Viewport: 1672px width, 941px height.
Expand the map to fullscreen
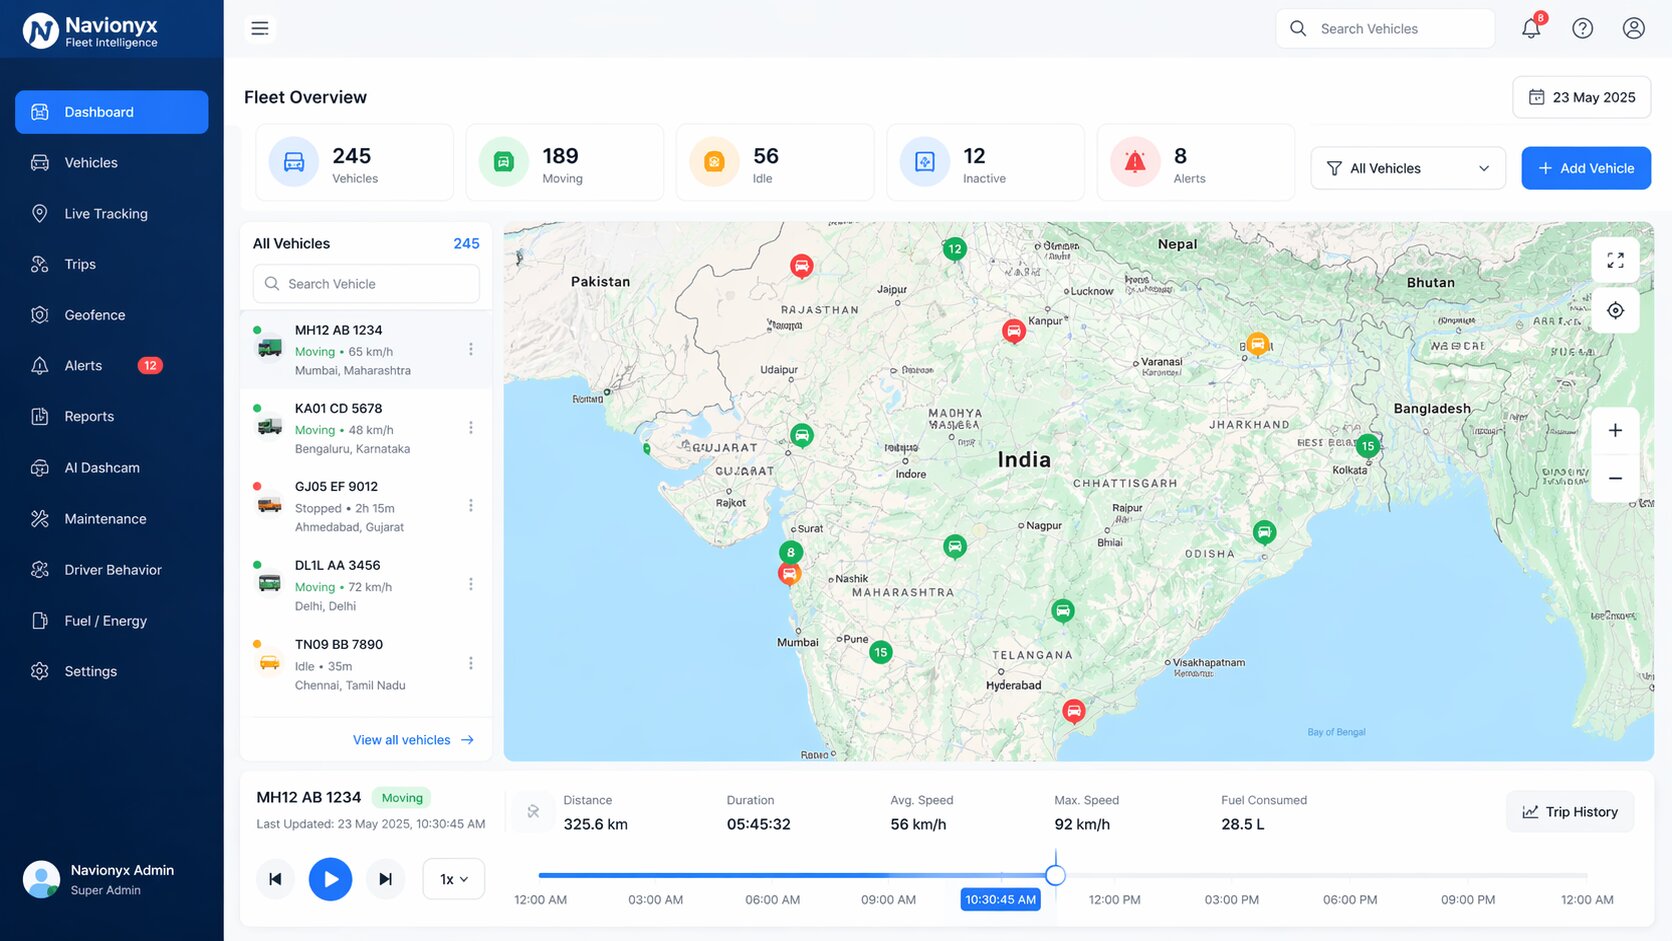[x=1615, y=259]
